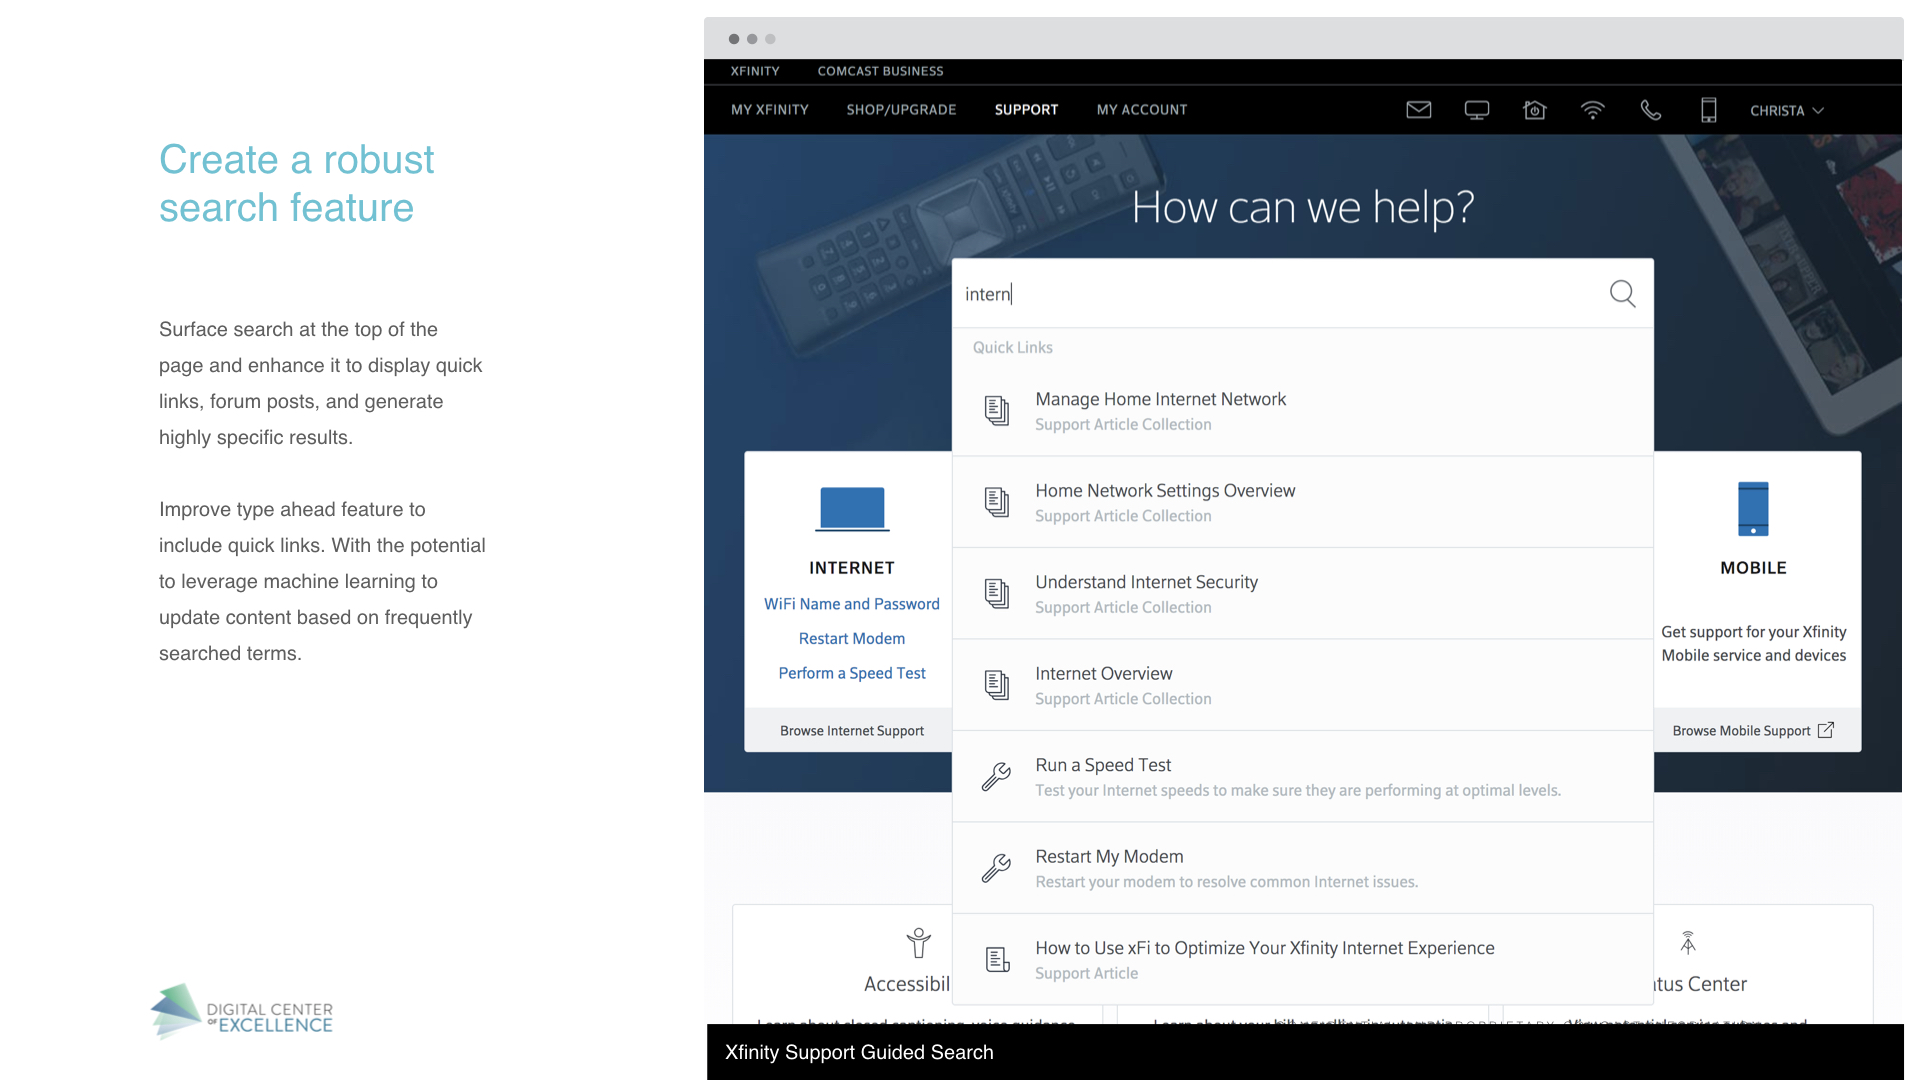This screenshot has width=1920, height=1080.
Task: Select Internet Overview quick link
Action: click(1302, 685)
